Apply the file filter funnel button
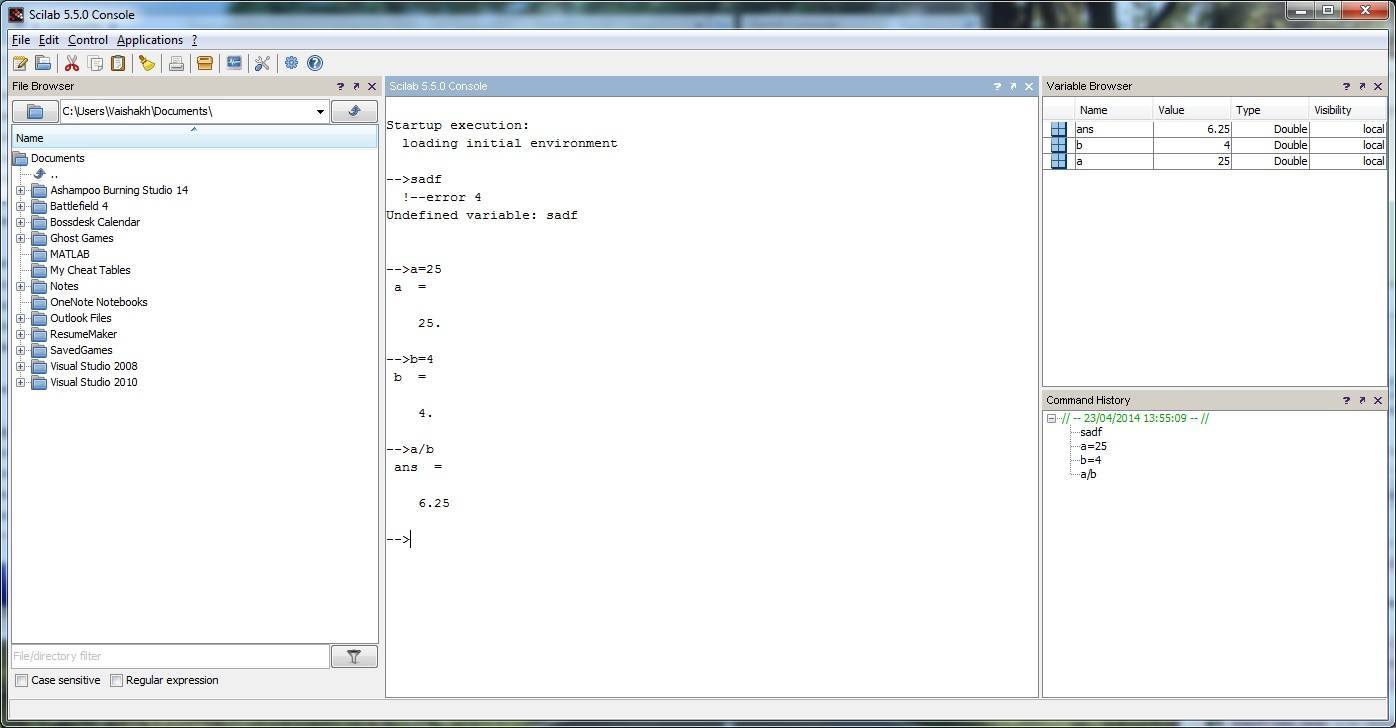The height and width of the screenshot is (728, 1396). click(x=354, y=656)
